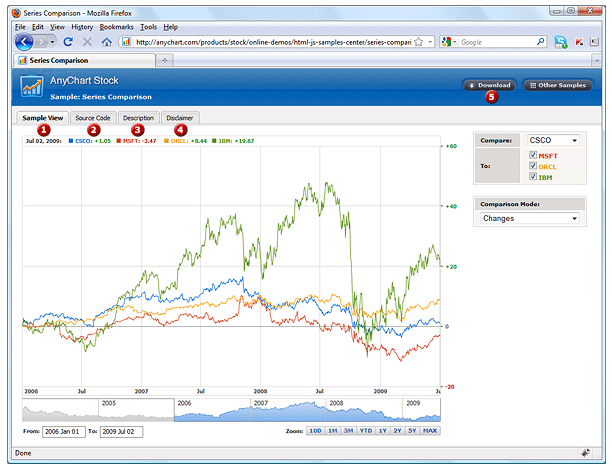The height and width of the screenshot is (469, 612).
Task: Click the Stop loading X icon
Action: [87, 42]
